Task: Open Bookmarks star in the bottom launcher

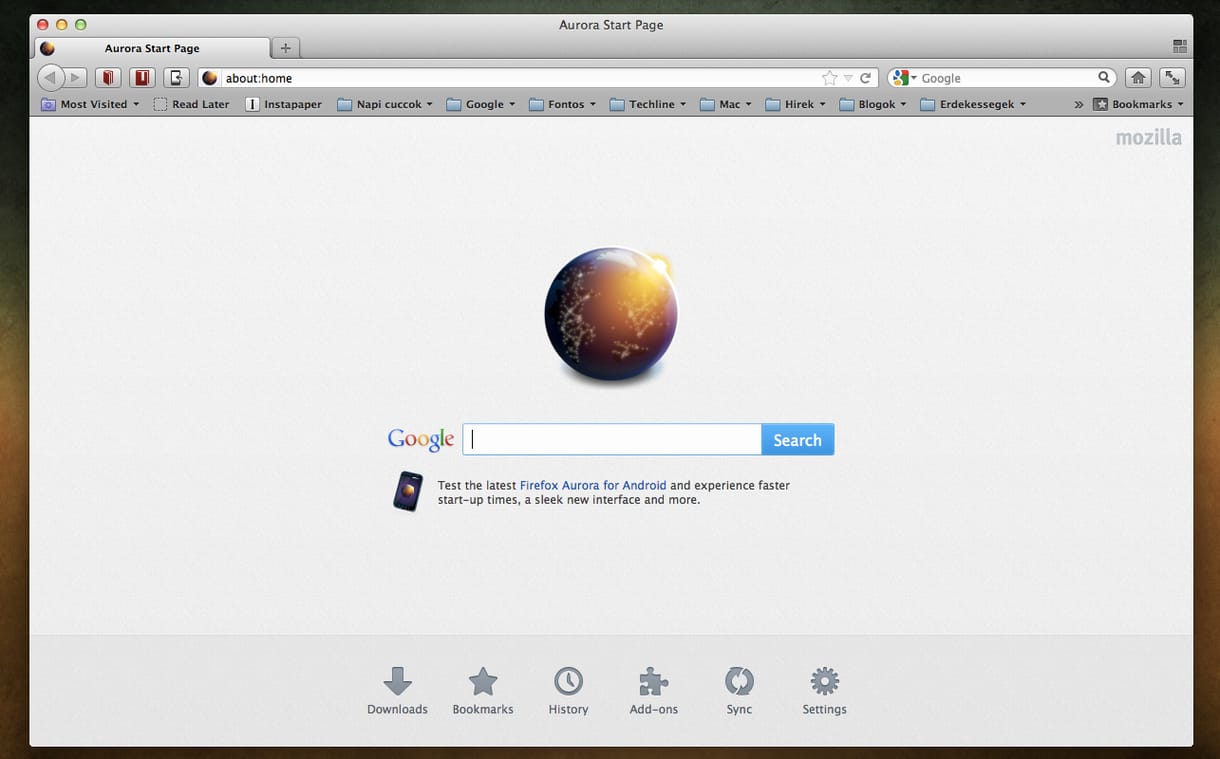Action: [x=483, y=691]
